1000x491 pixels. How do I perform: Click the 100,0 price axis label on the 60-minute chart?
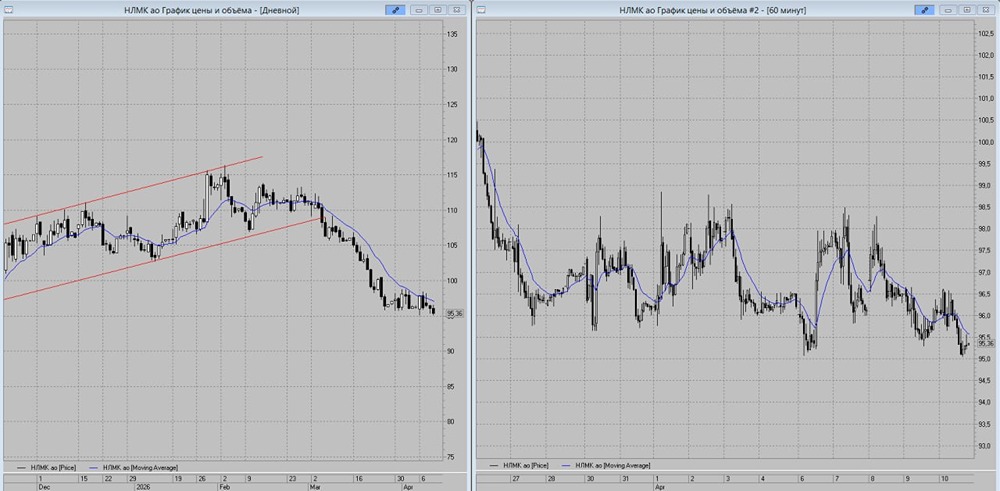985,142
